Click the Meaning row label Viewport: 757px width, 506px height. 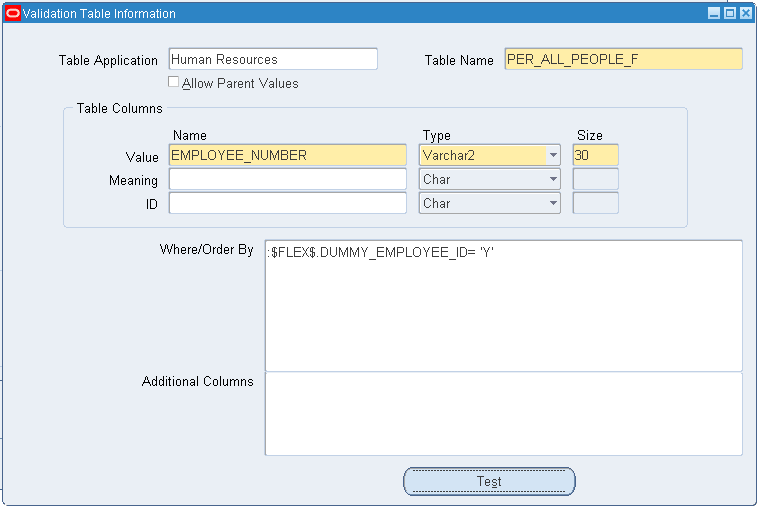click(133, 181)
